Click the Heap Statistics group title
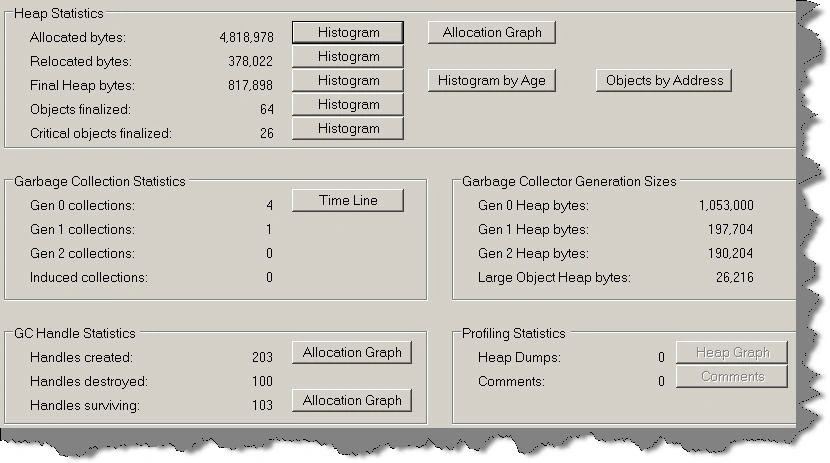Viewport: 830px width, 463px height. (59, 13)
